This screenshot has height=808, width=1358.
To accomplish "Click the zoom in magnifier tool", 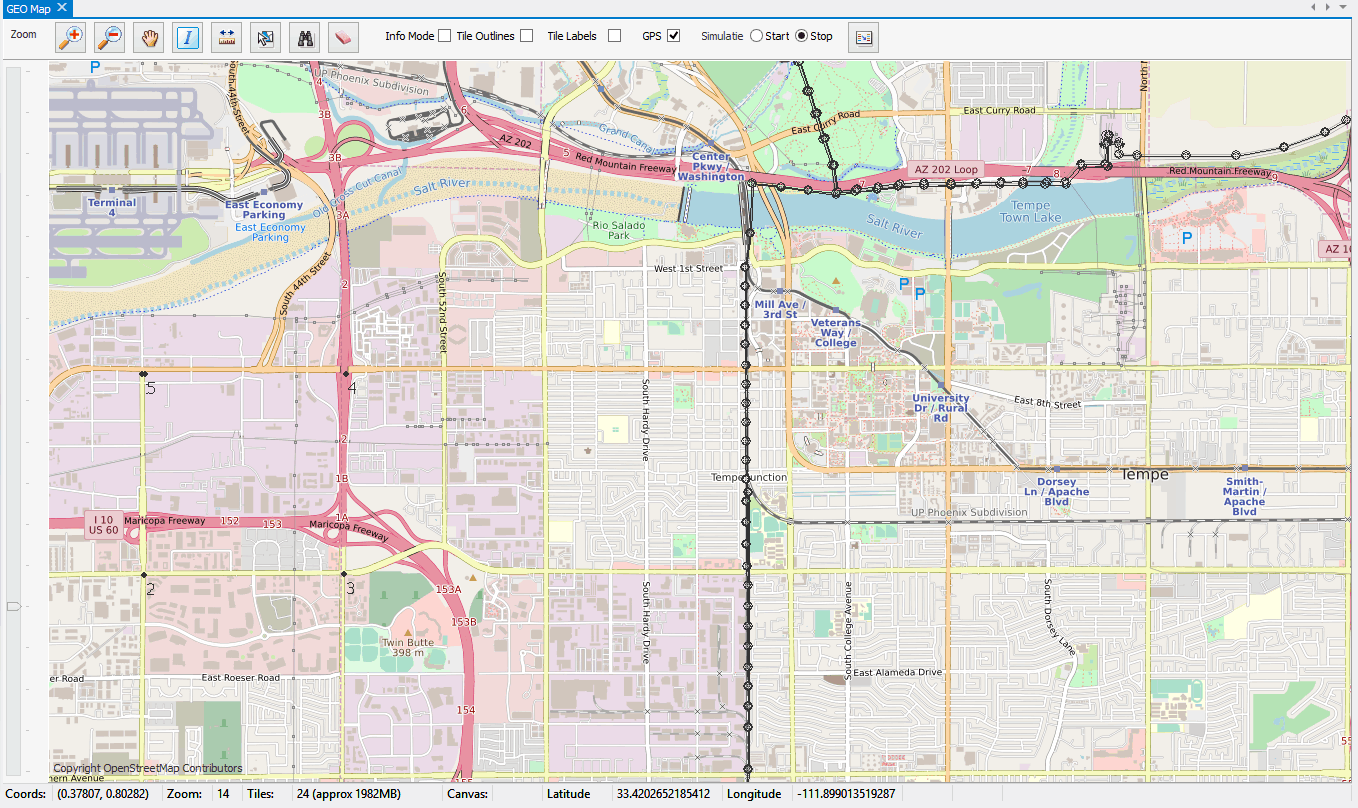I will point(71,37).
